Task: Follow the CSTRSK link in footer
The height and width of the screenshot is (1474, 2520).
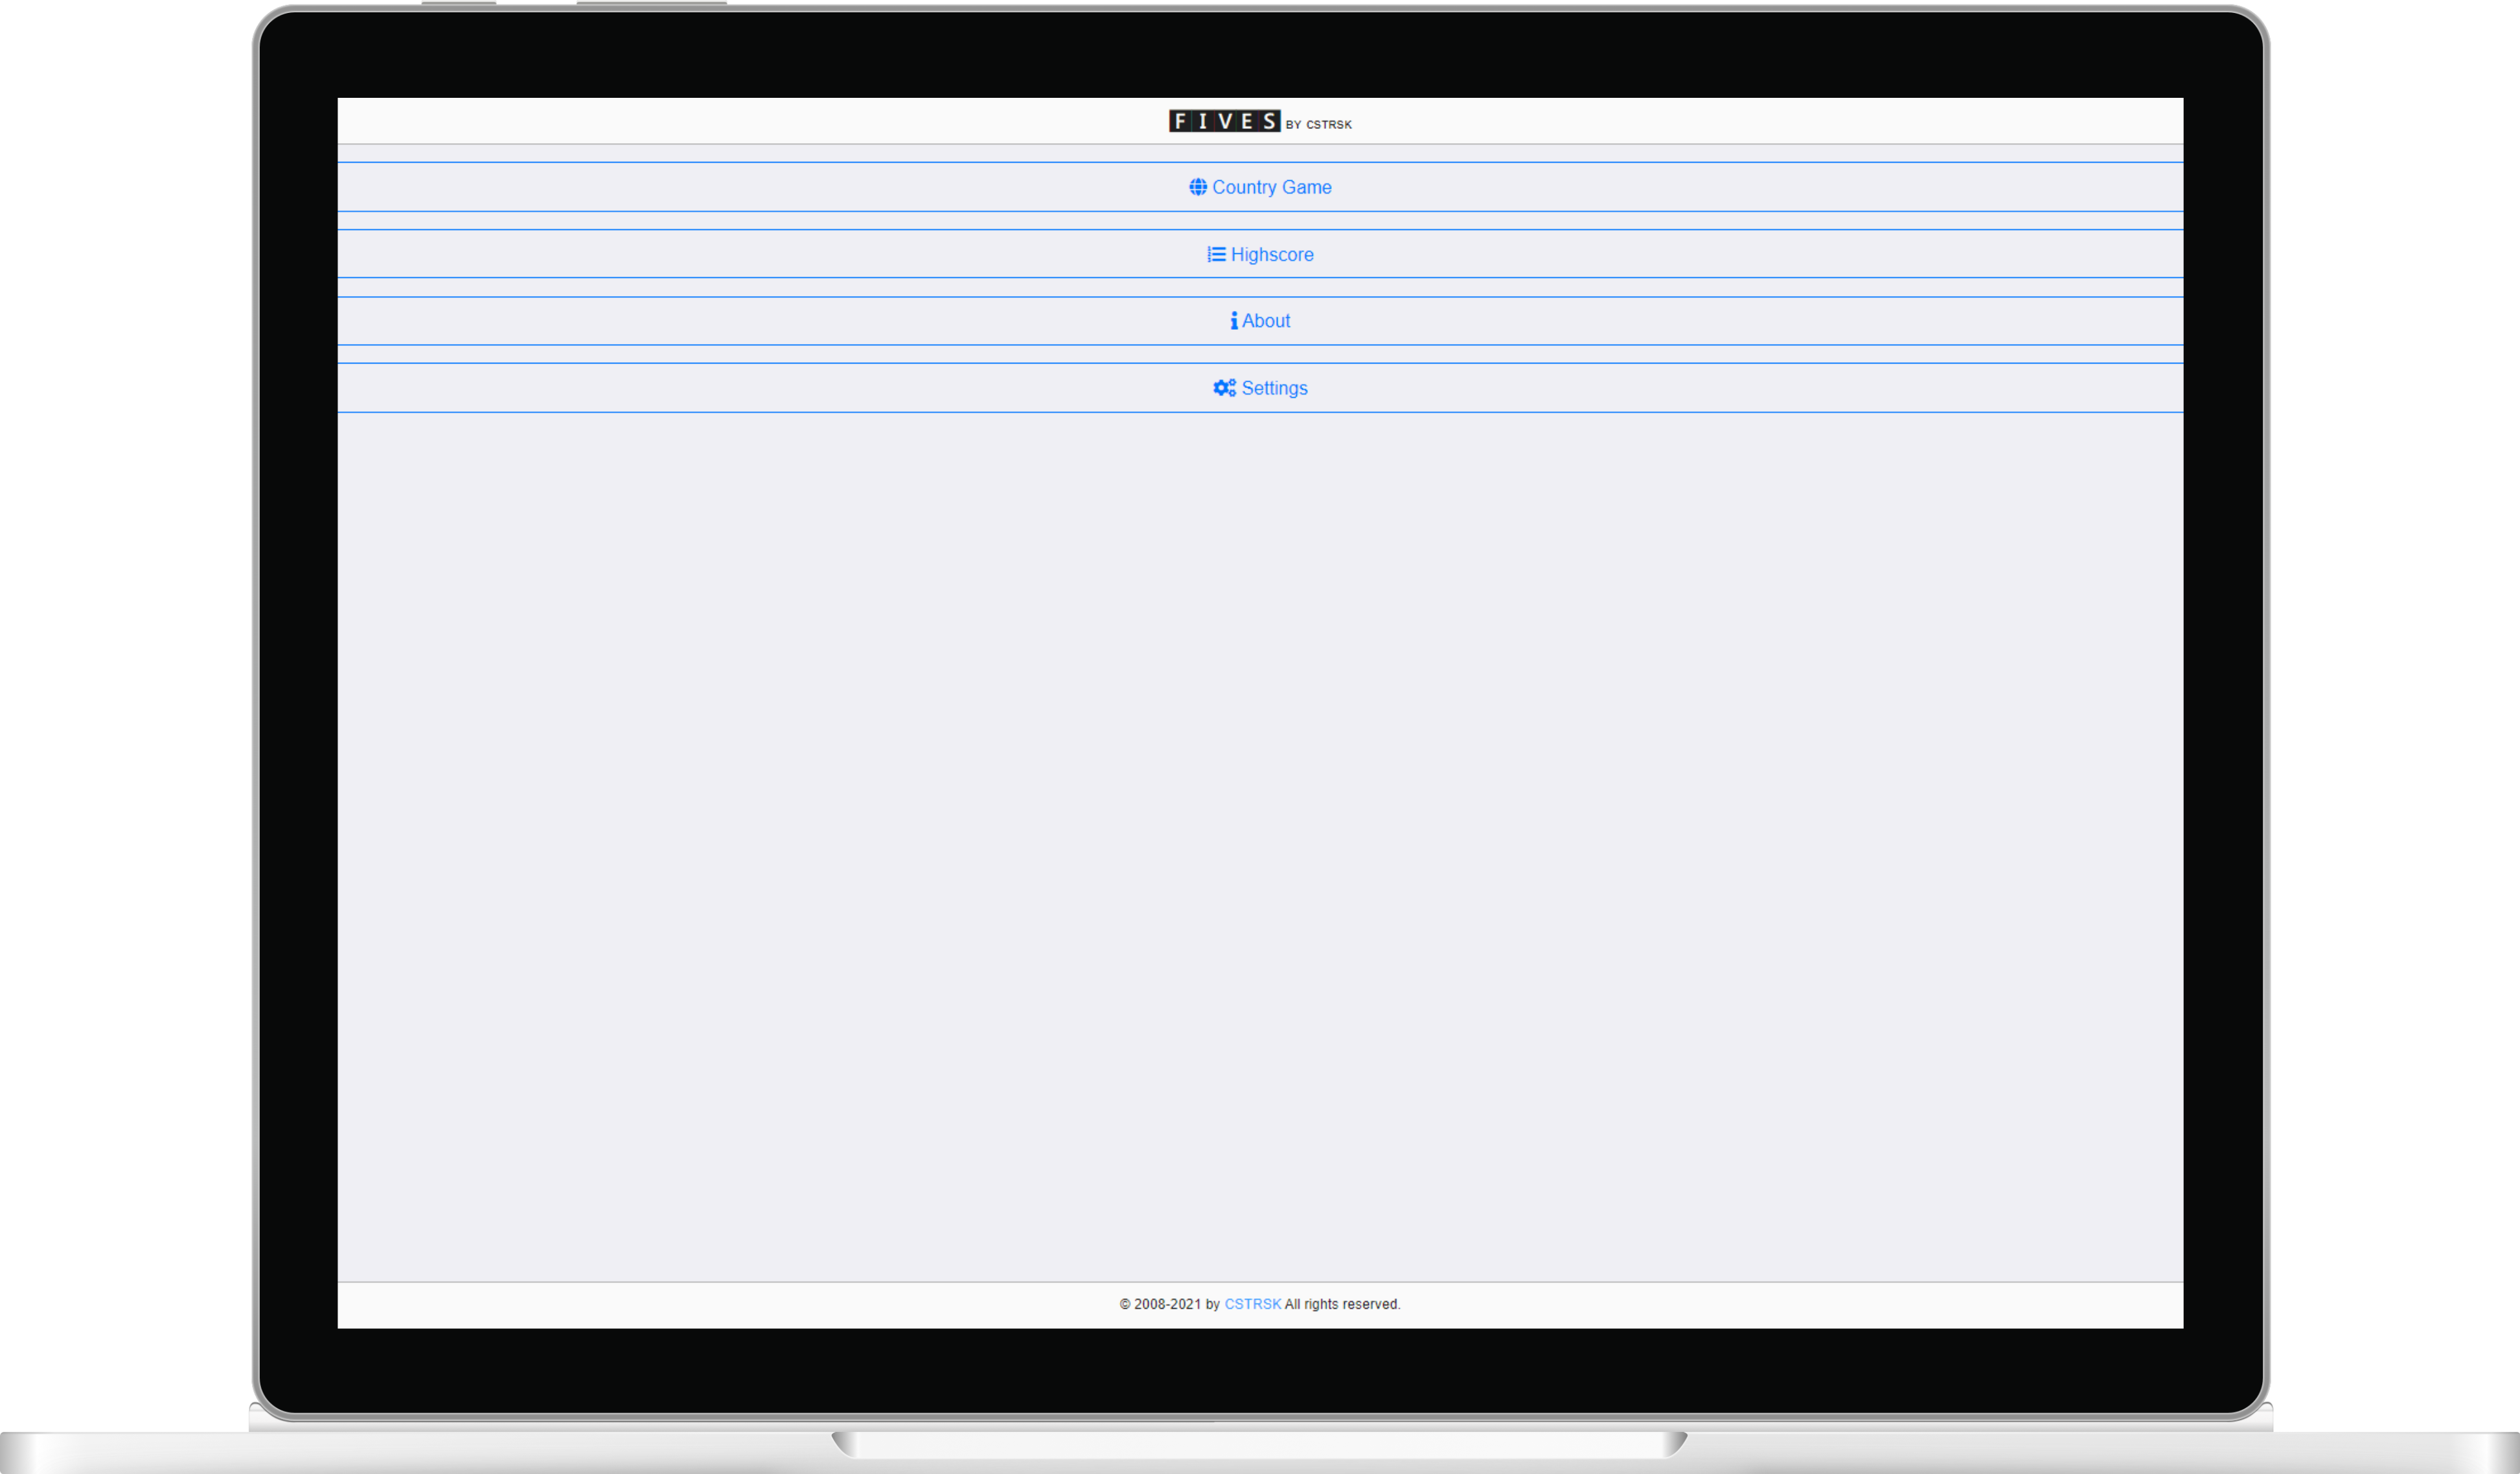Action: pyautogui.click(x=1252, y=1304)
